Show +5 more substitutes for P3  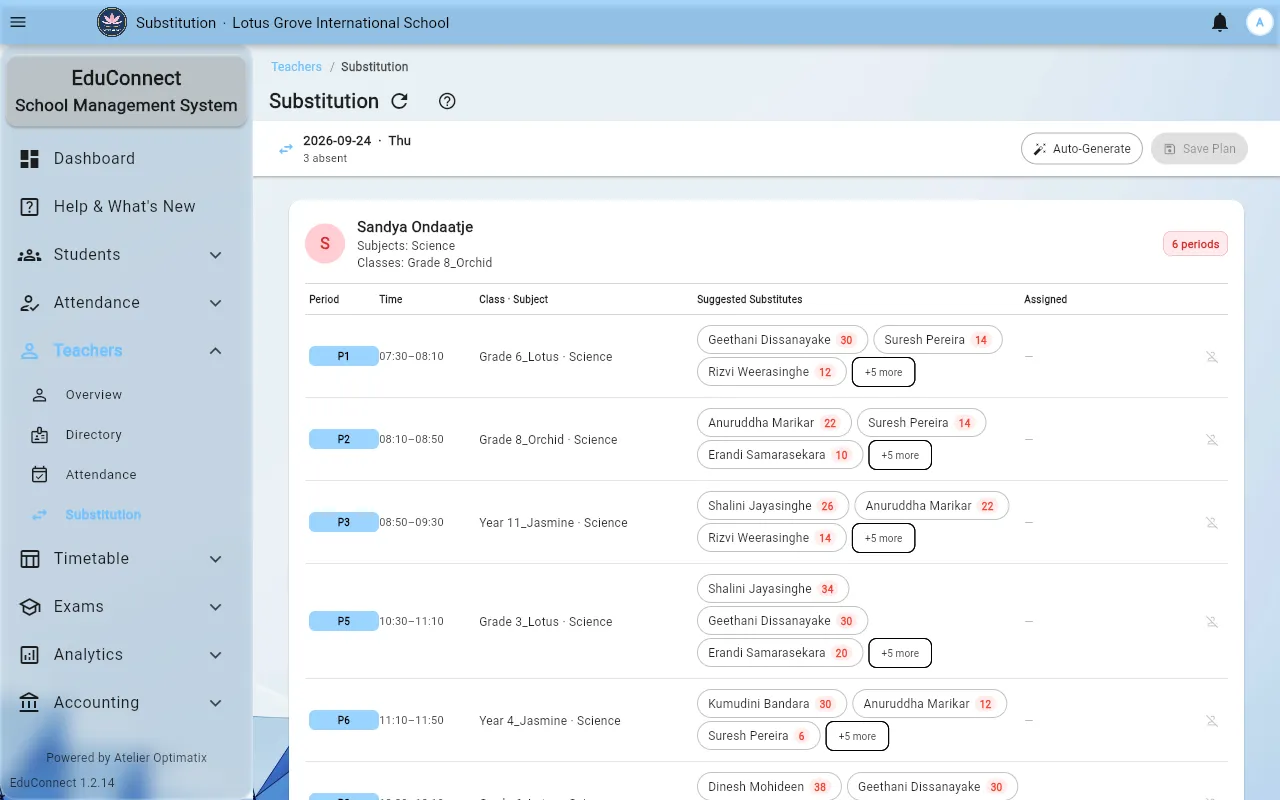click(883, 538)
